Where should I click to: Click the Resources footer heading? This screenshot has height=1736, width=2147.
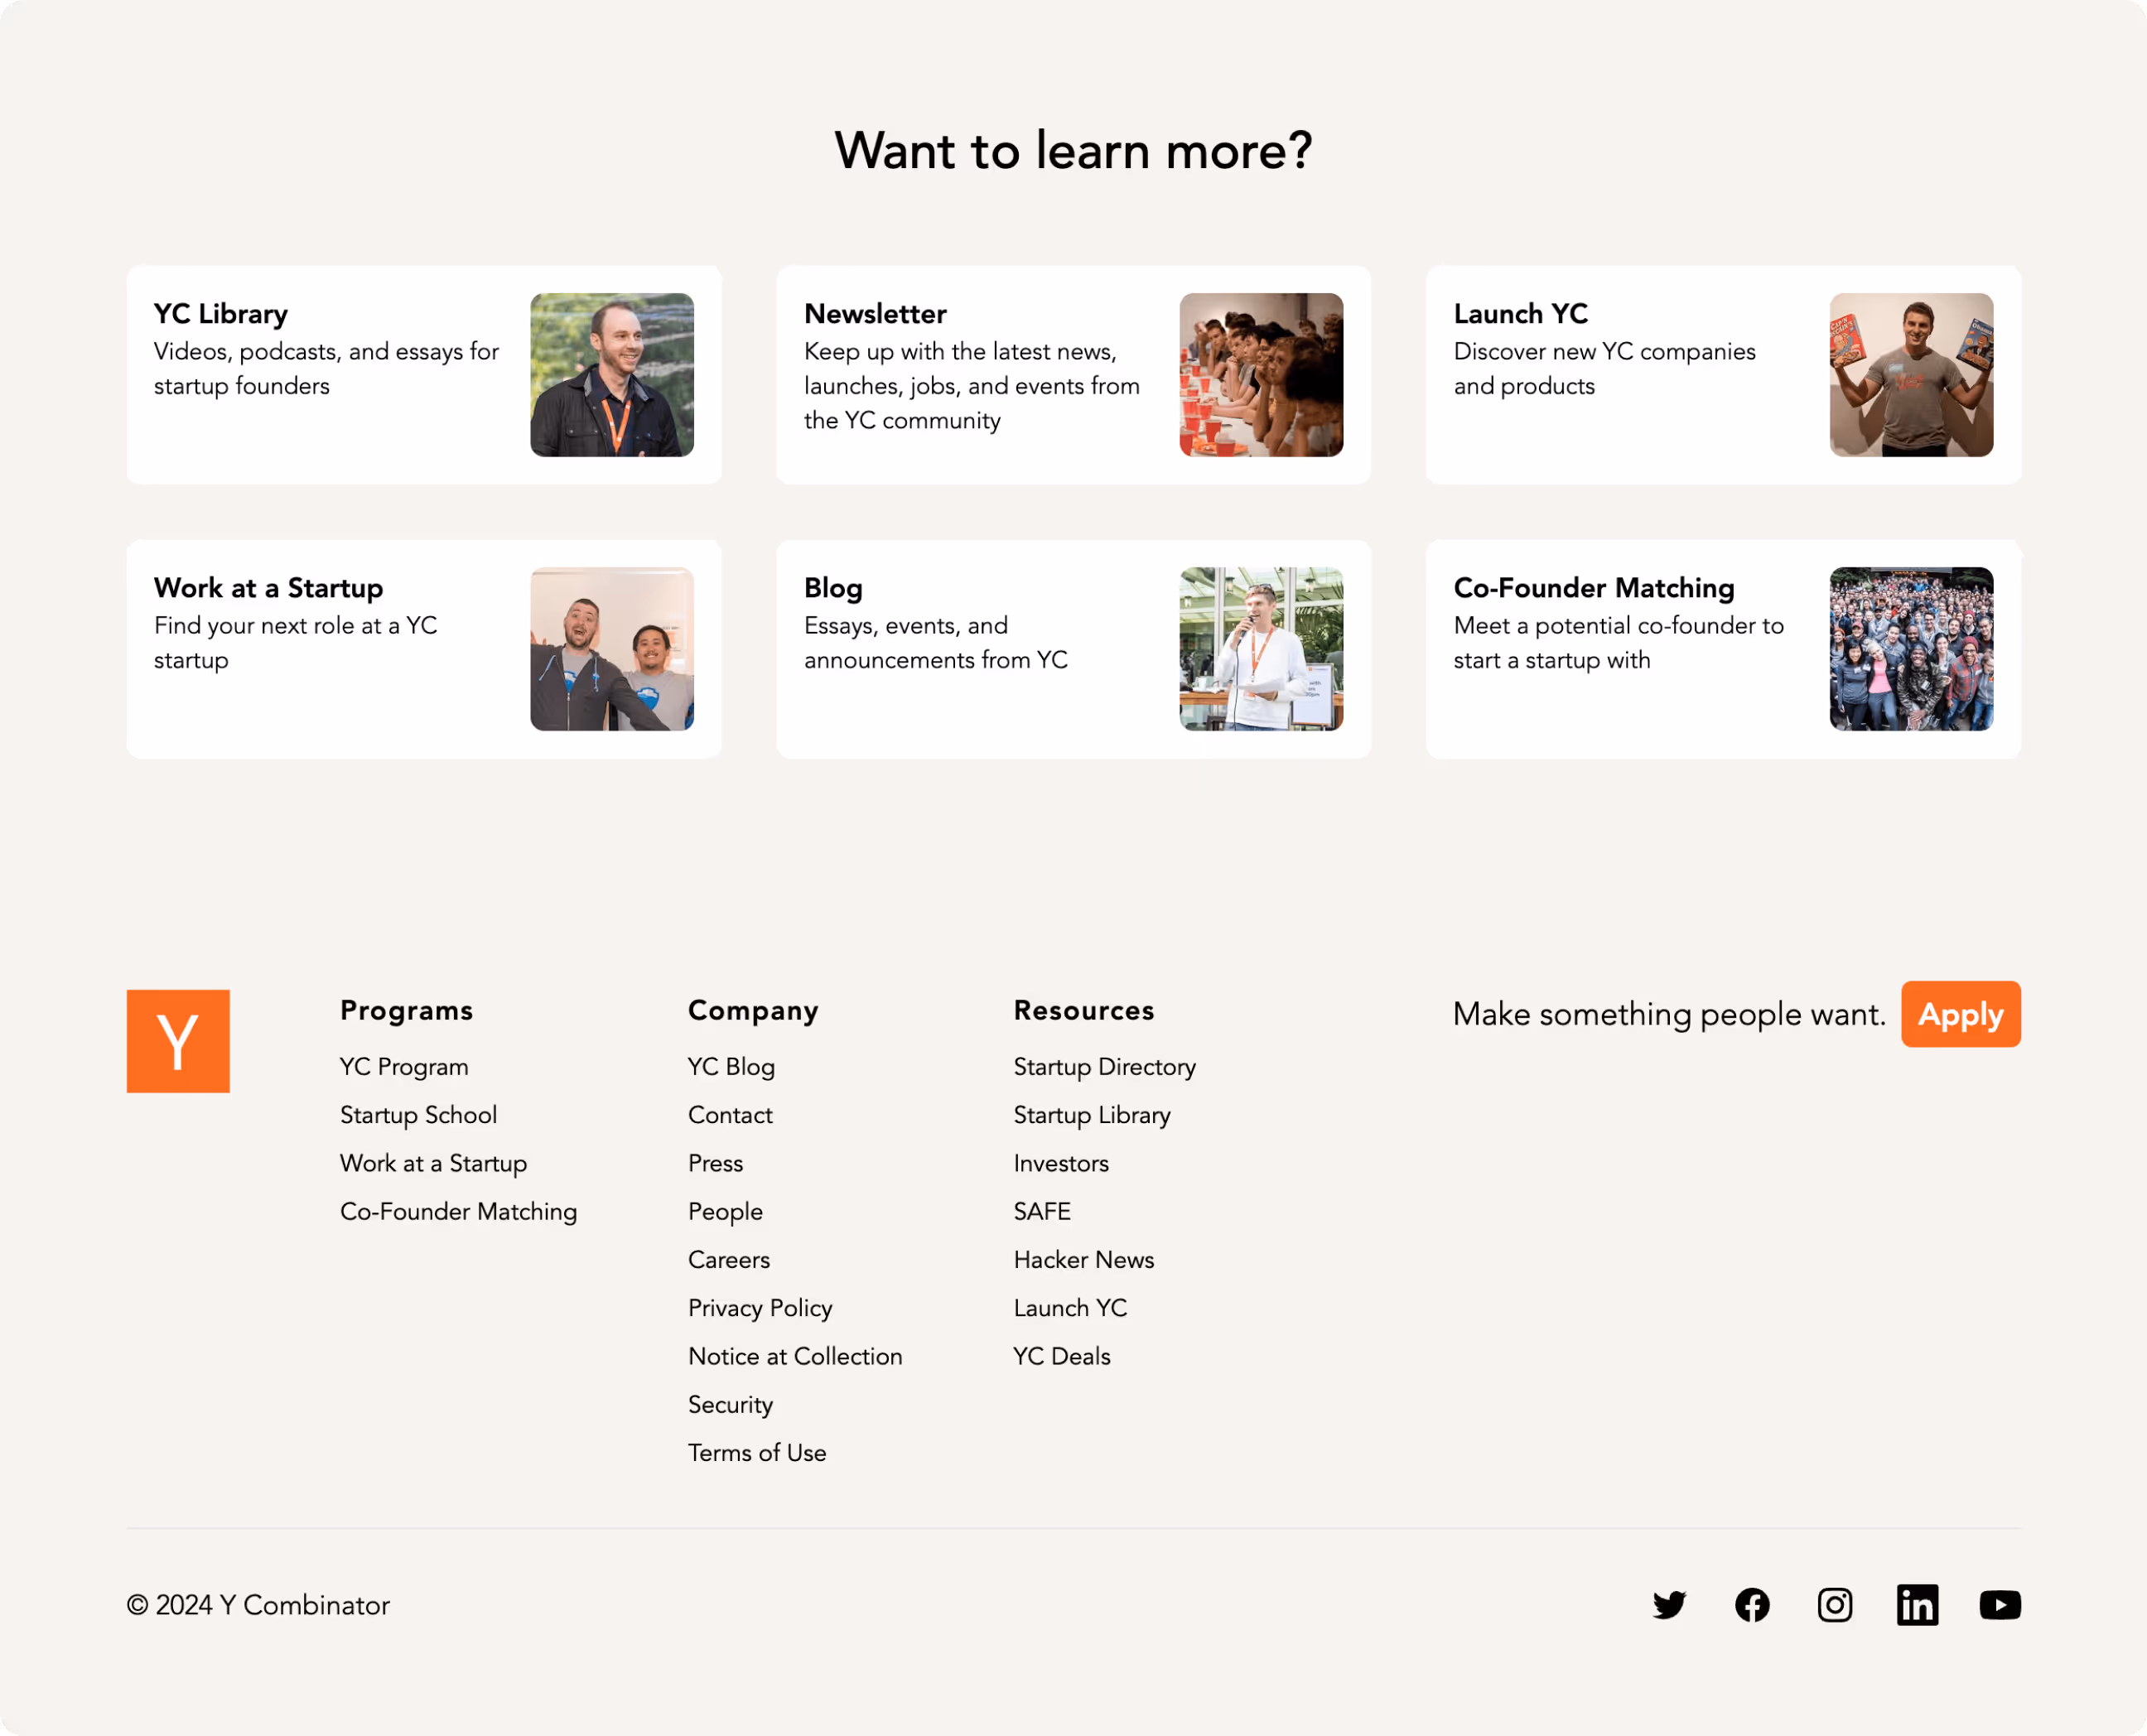1084,1011
